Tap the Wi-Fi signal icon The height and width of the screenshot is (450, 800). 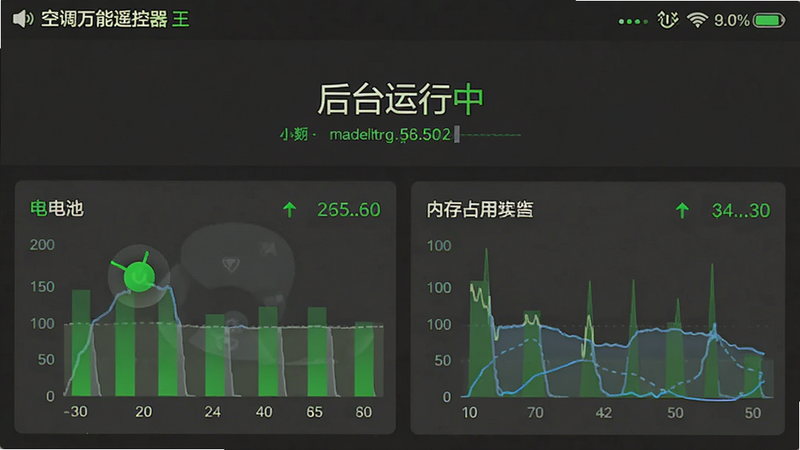coord(697,20)
